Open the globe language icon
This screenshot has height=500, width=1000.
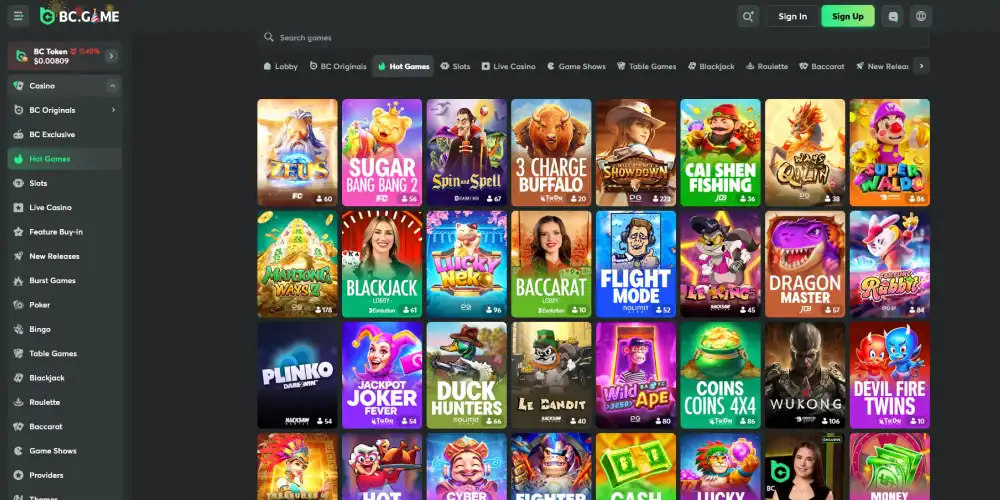coord(921,16)
